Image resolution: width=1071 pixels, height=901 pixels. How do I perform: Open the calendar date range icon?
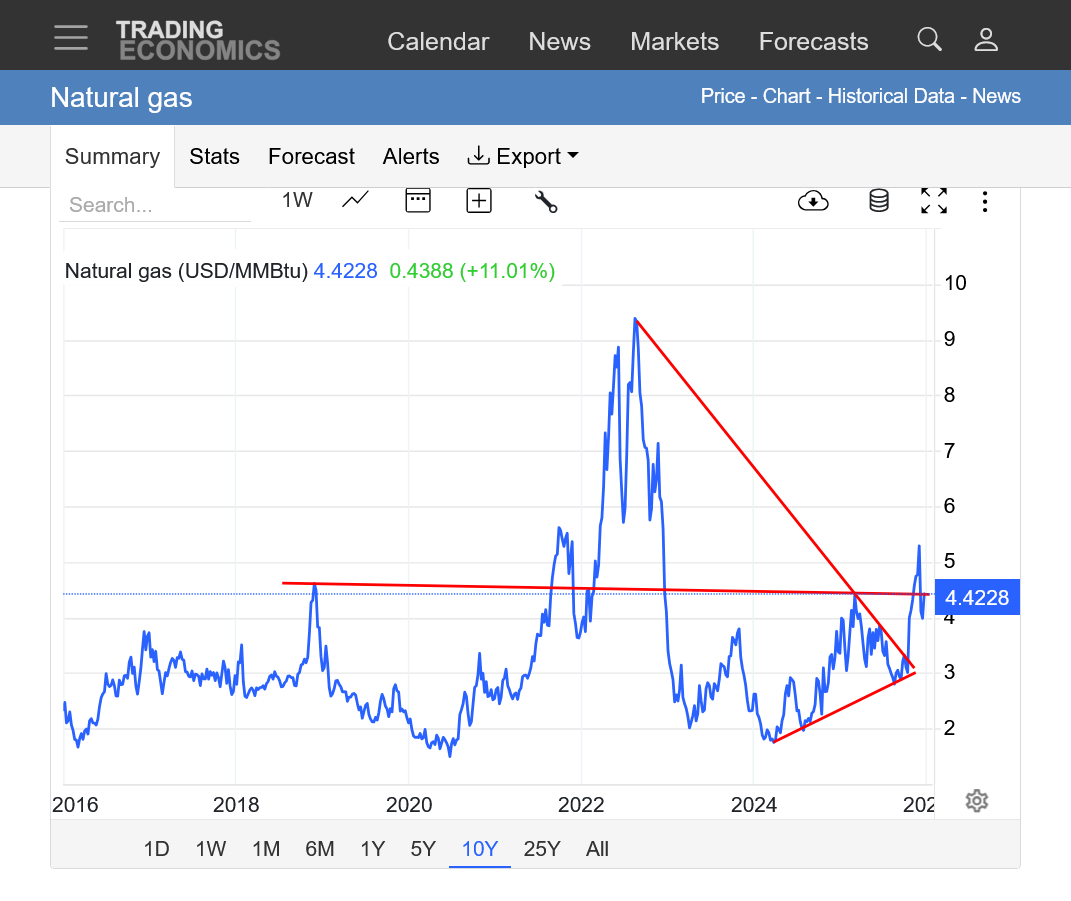417,200
